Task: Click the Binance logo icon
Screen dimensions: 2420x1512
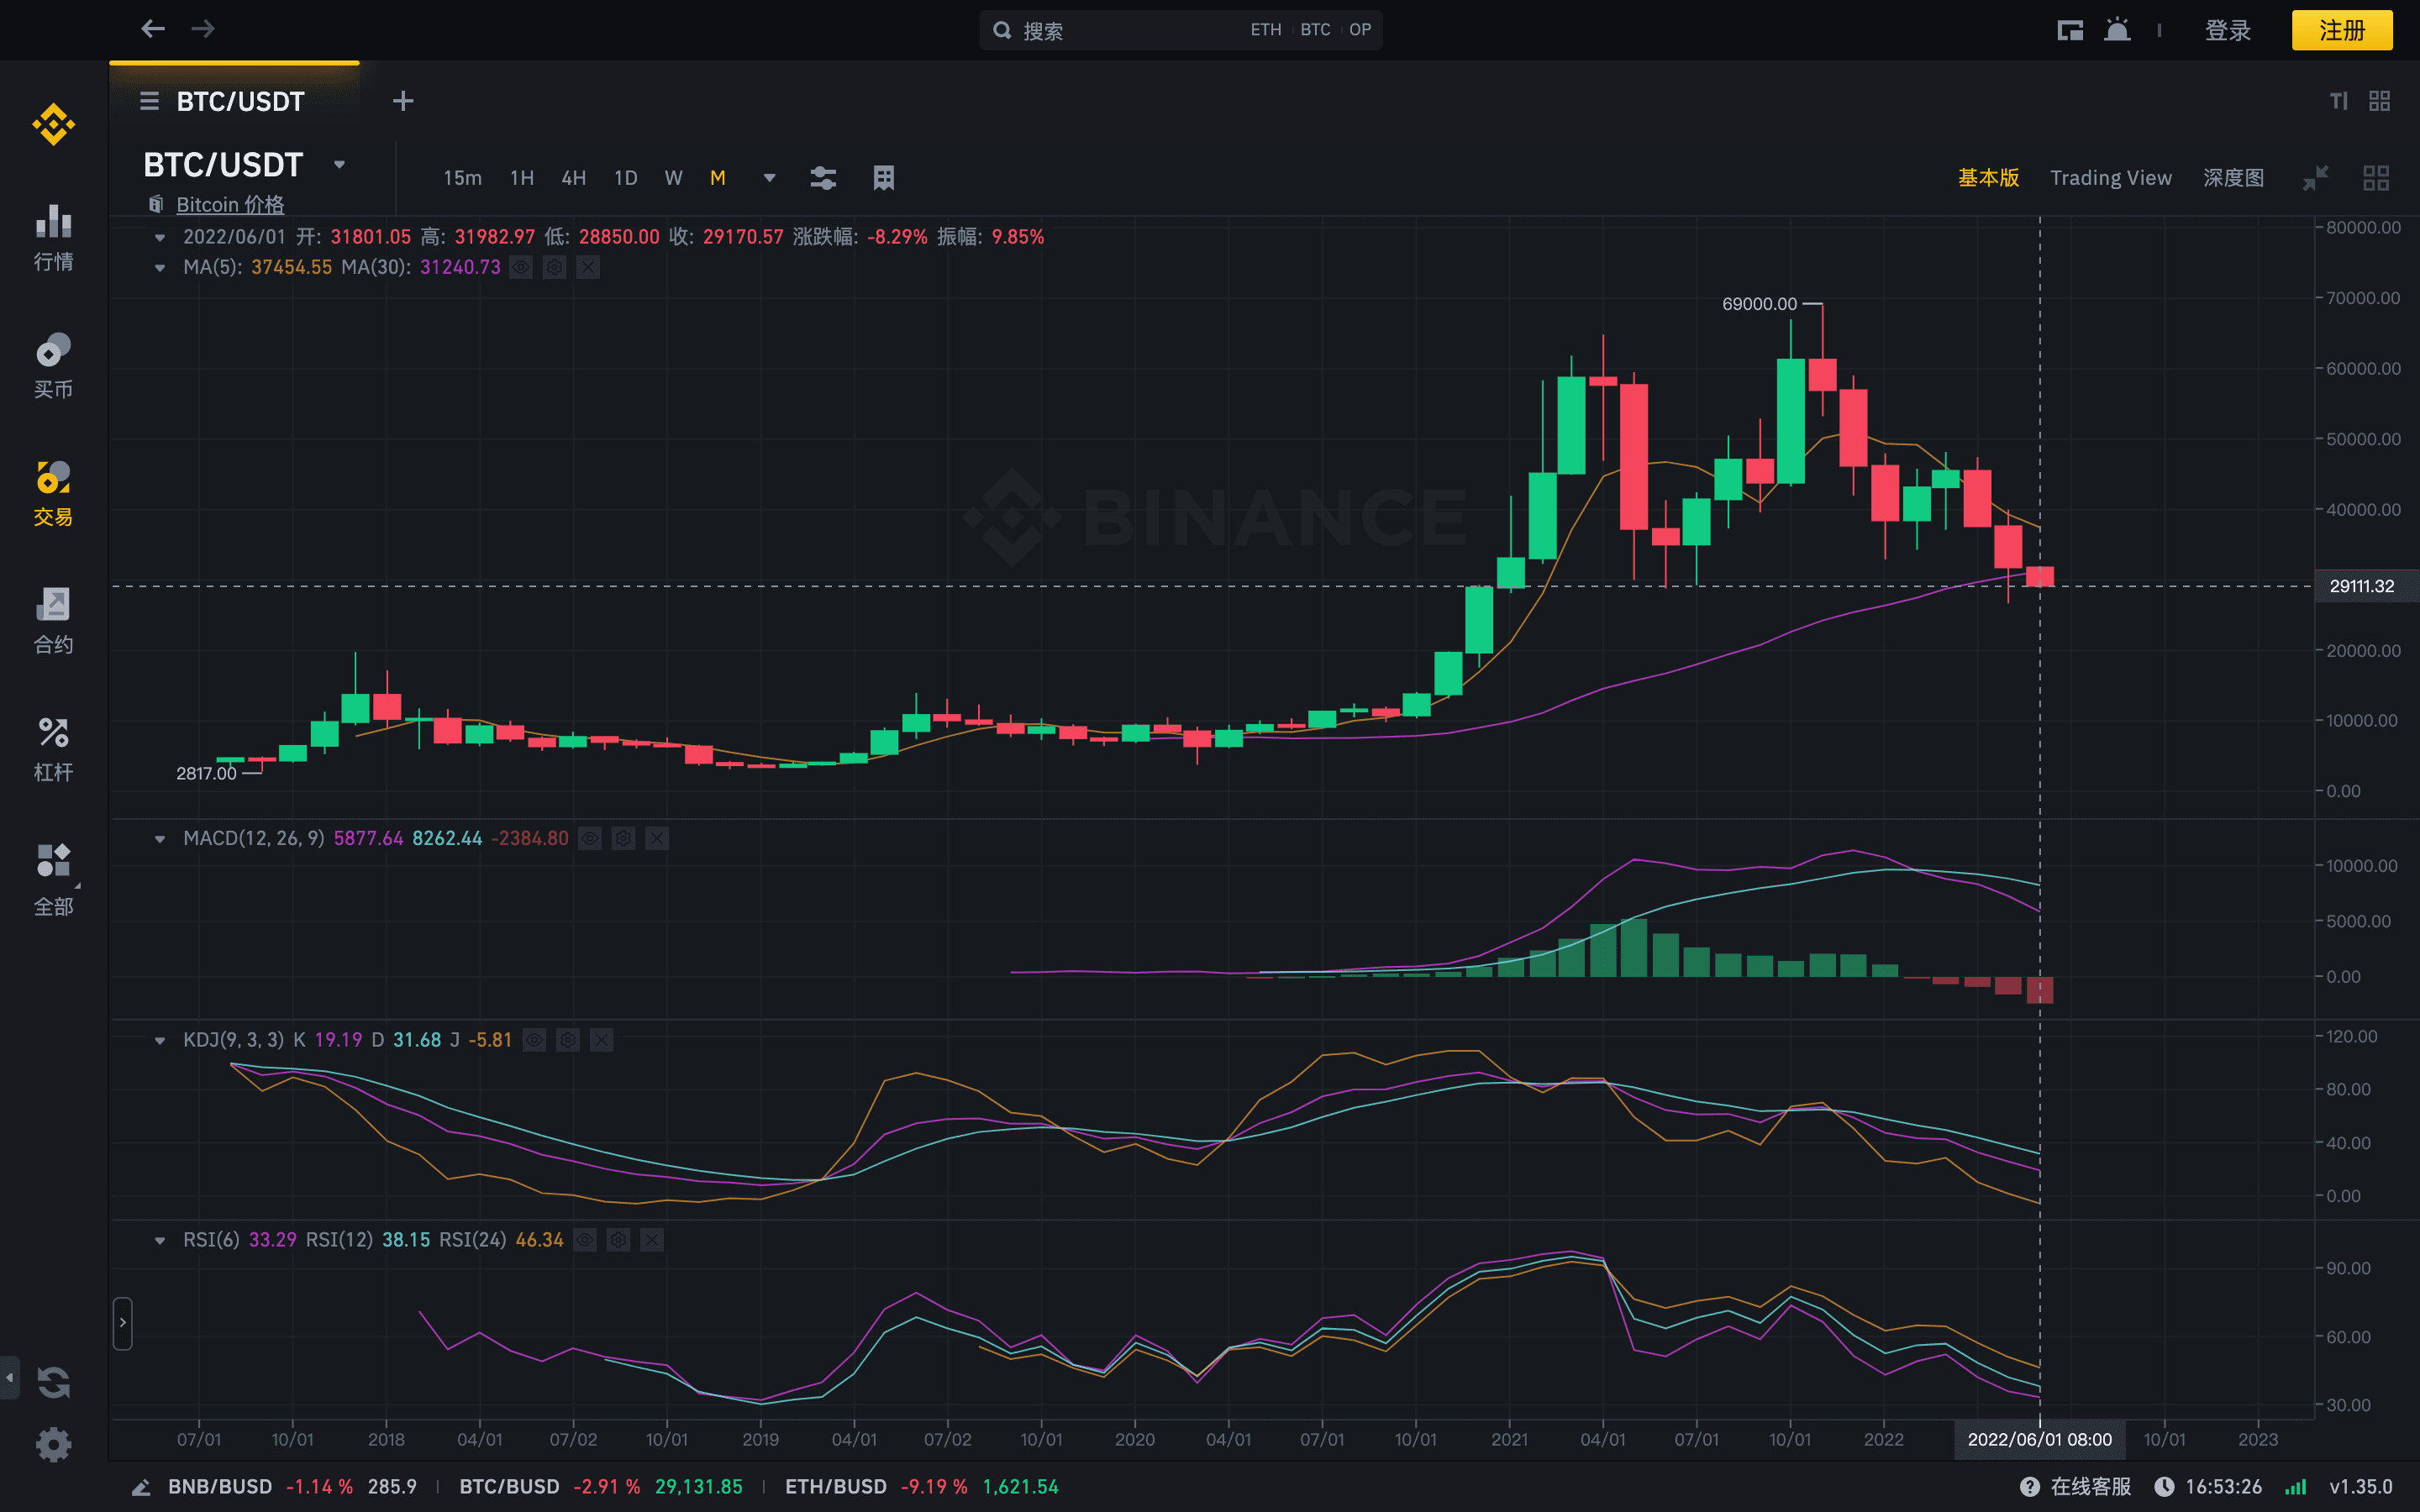Action: click(x=53, y=125)
